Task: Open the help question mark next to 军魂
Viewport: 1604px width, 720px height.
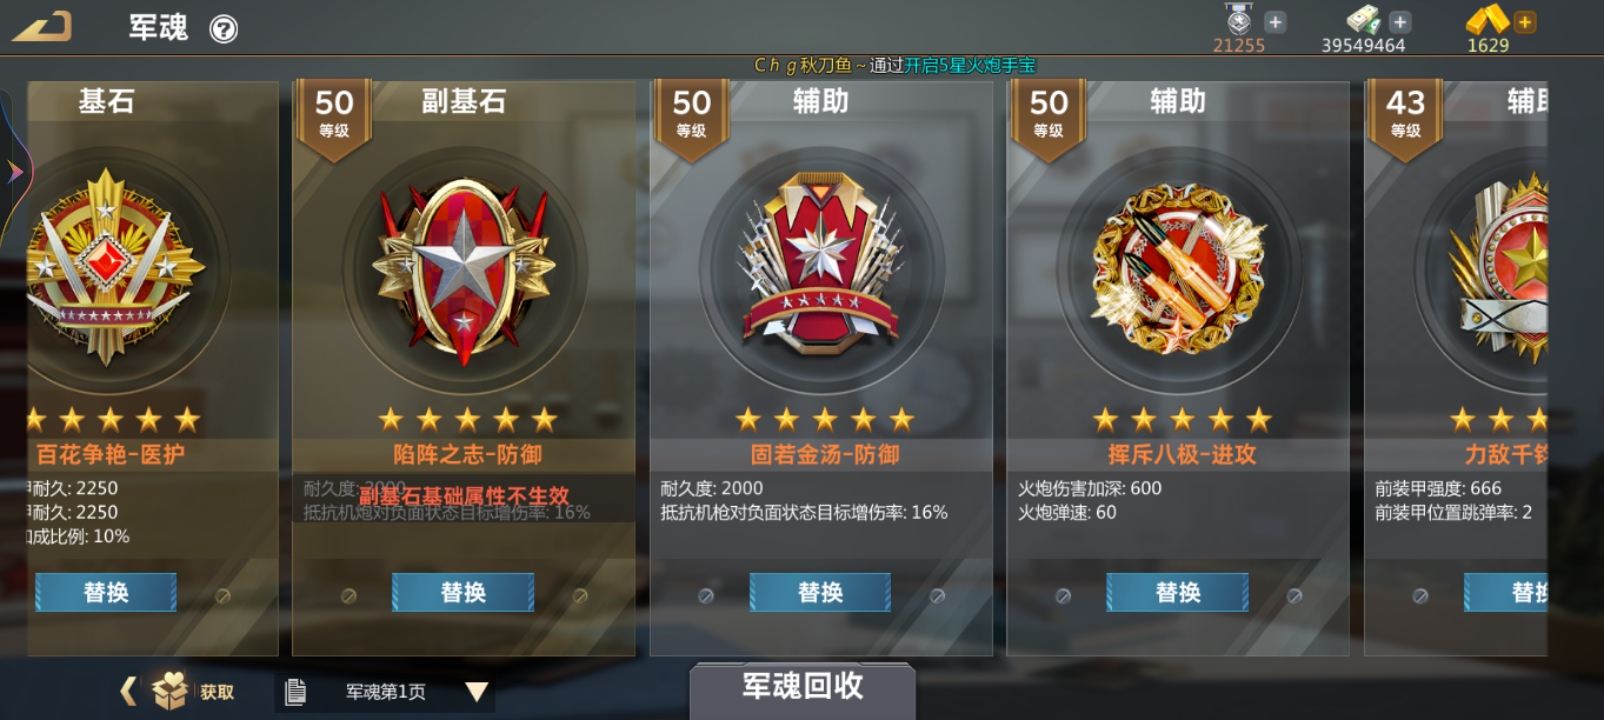Action: pyautogui.click(x=223, y=29)
